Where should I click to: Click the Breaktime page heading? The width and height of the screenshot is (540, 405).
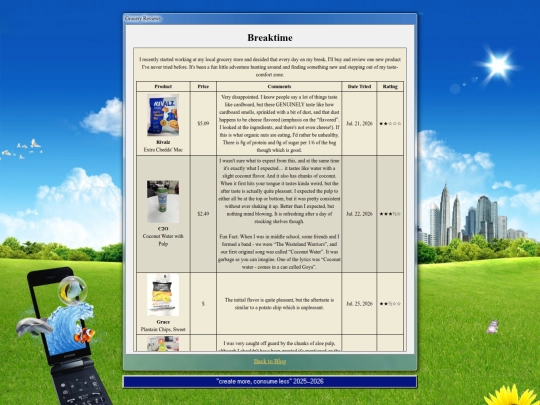[x=270, y=38]
